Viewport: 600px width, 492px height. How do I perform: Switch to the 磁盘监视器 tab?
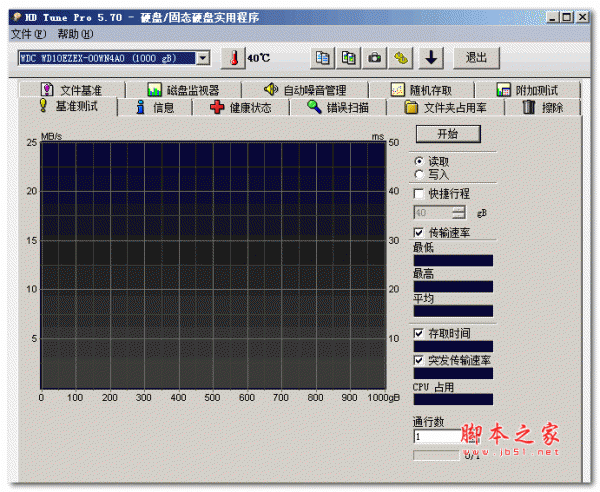point(183,90)
